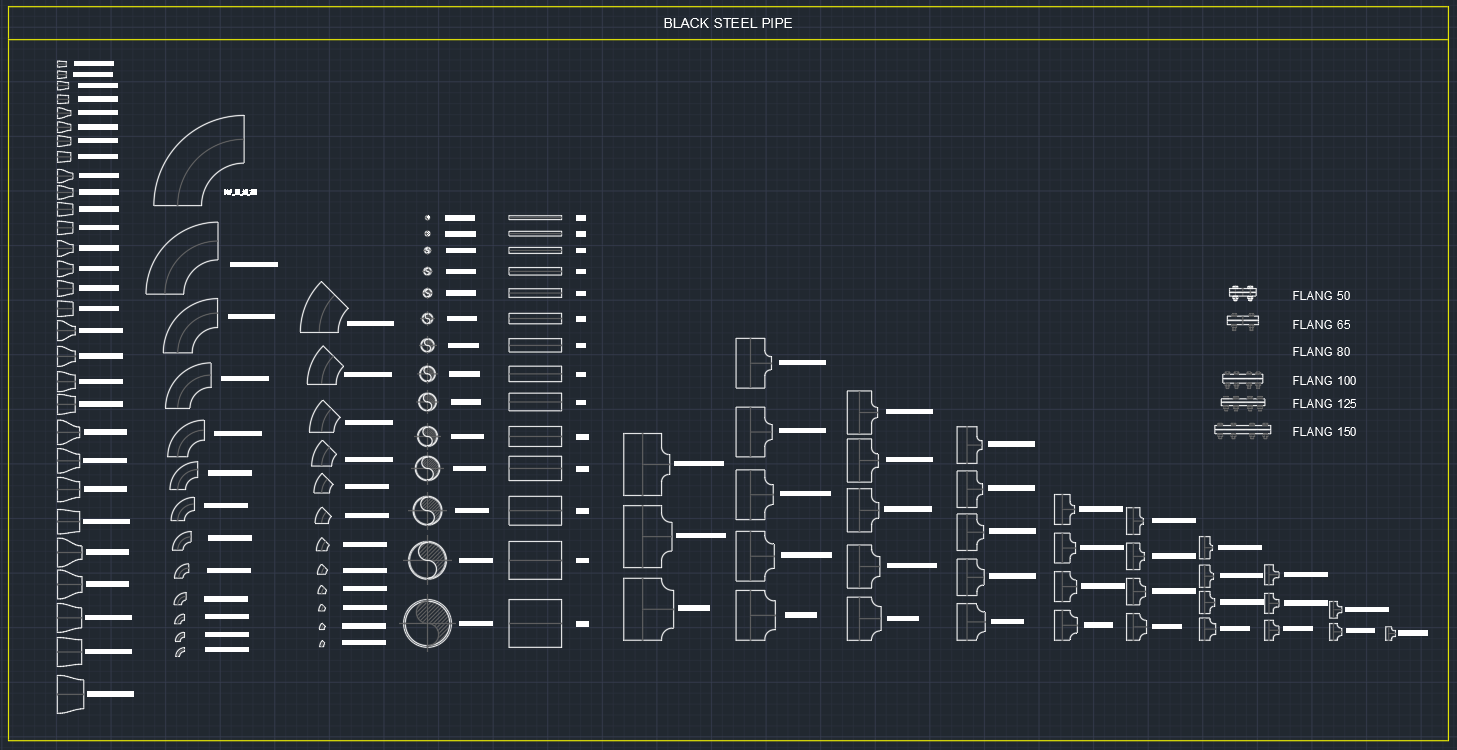Select the largest 90-degree elbow block
1457x750 pixels.
(199, 160)
